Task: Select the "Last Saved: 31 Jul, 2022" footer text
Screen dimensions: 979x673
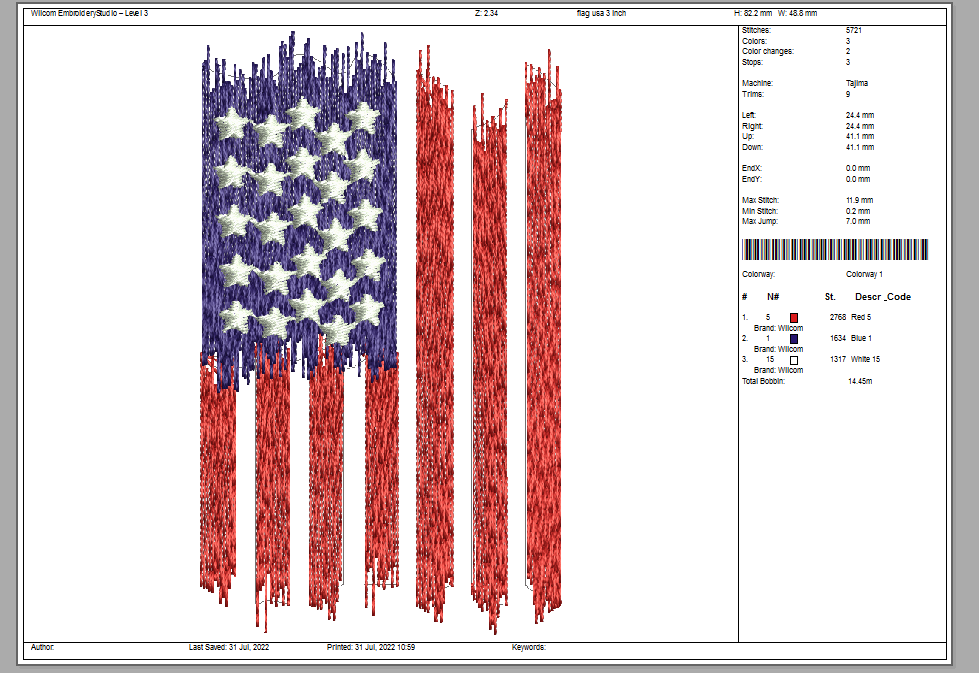Action: pos(229,647)
